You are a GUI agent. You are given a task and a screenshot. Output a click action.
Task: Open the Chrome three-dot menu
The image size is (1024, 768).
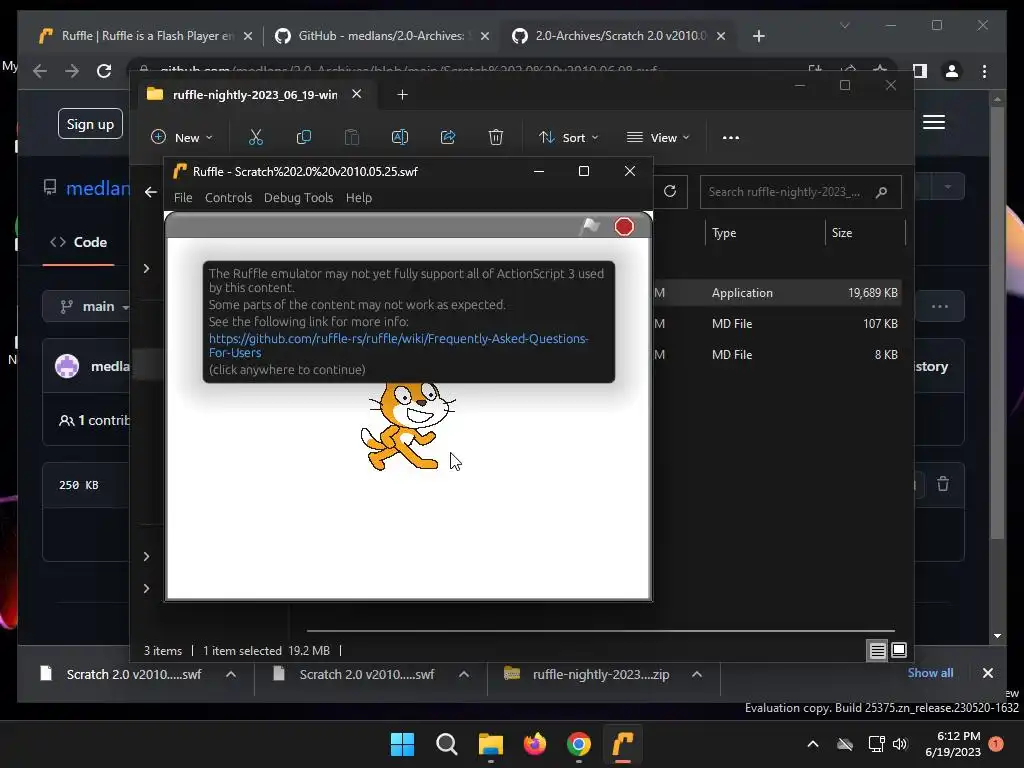[984, 71]
